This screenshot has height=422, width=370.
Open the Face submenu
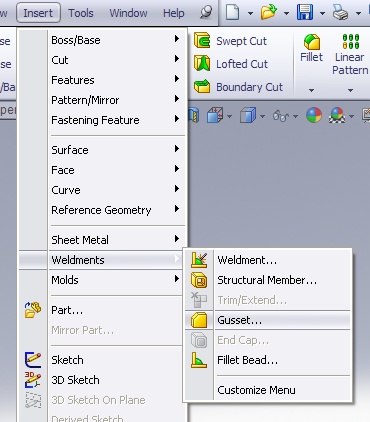pyautogui.click(x=117, y=170)
